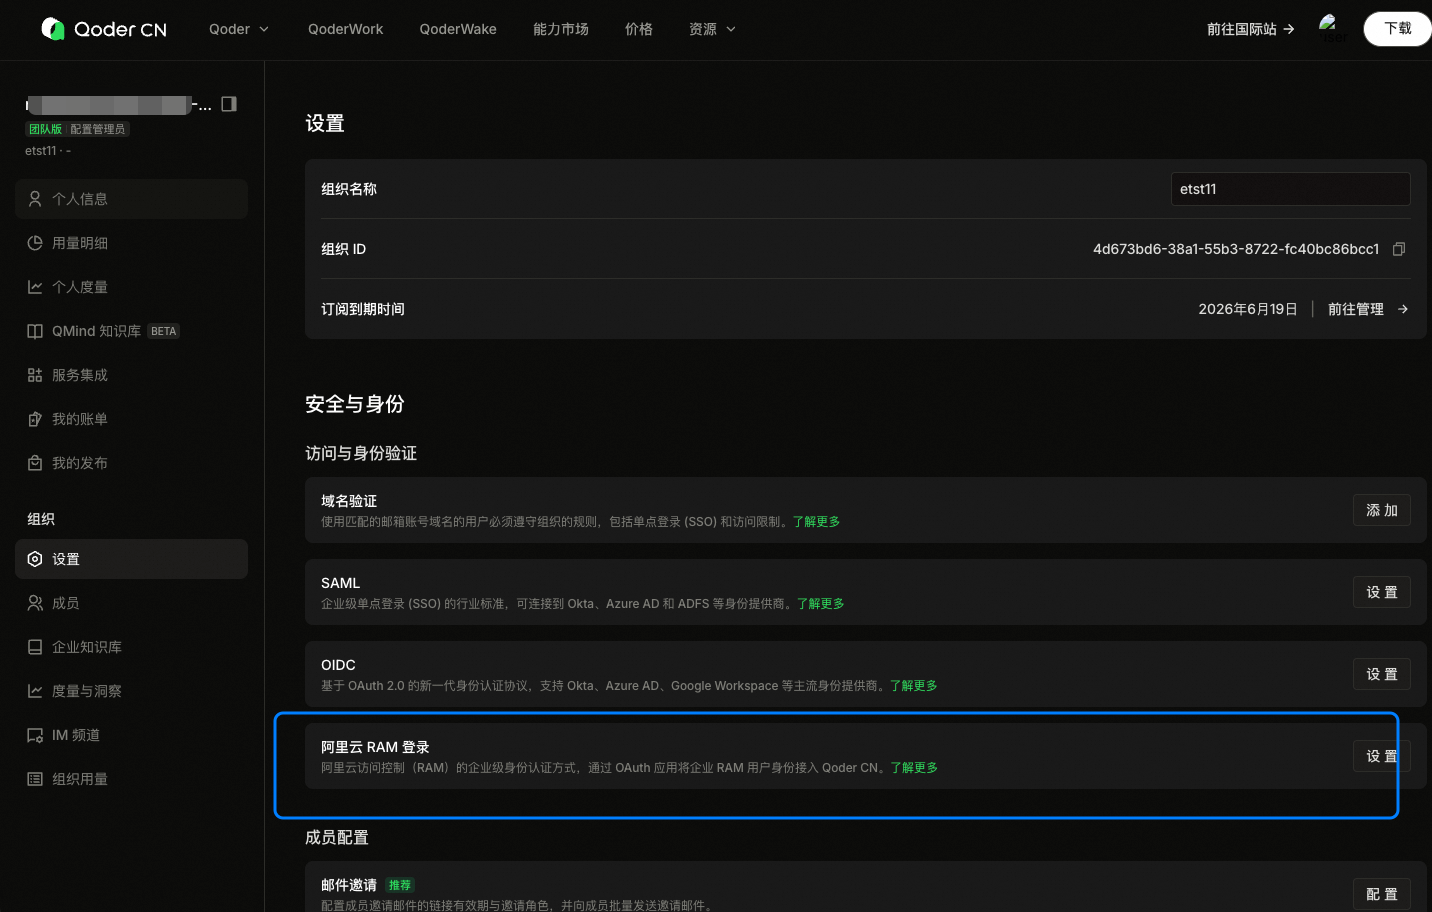Click 设置 button for OIDC row
The height and width of the screenshot is (912, 1432).
pos(1382,674)
